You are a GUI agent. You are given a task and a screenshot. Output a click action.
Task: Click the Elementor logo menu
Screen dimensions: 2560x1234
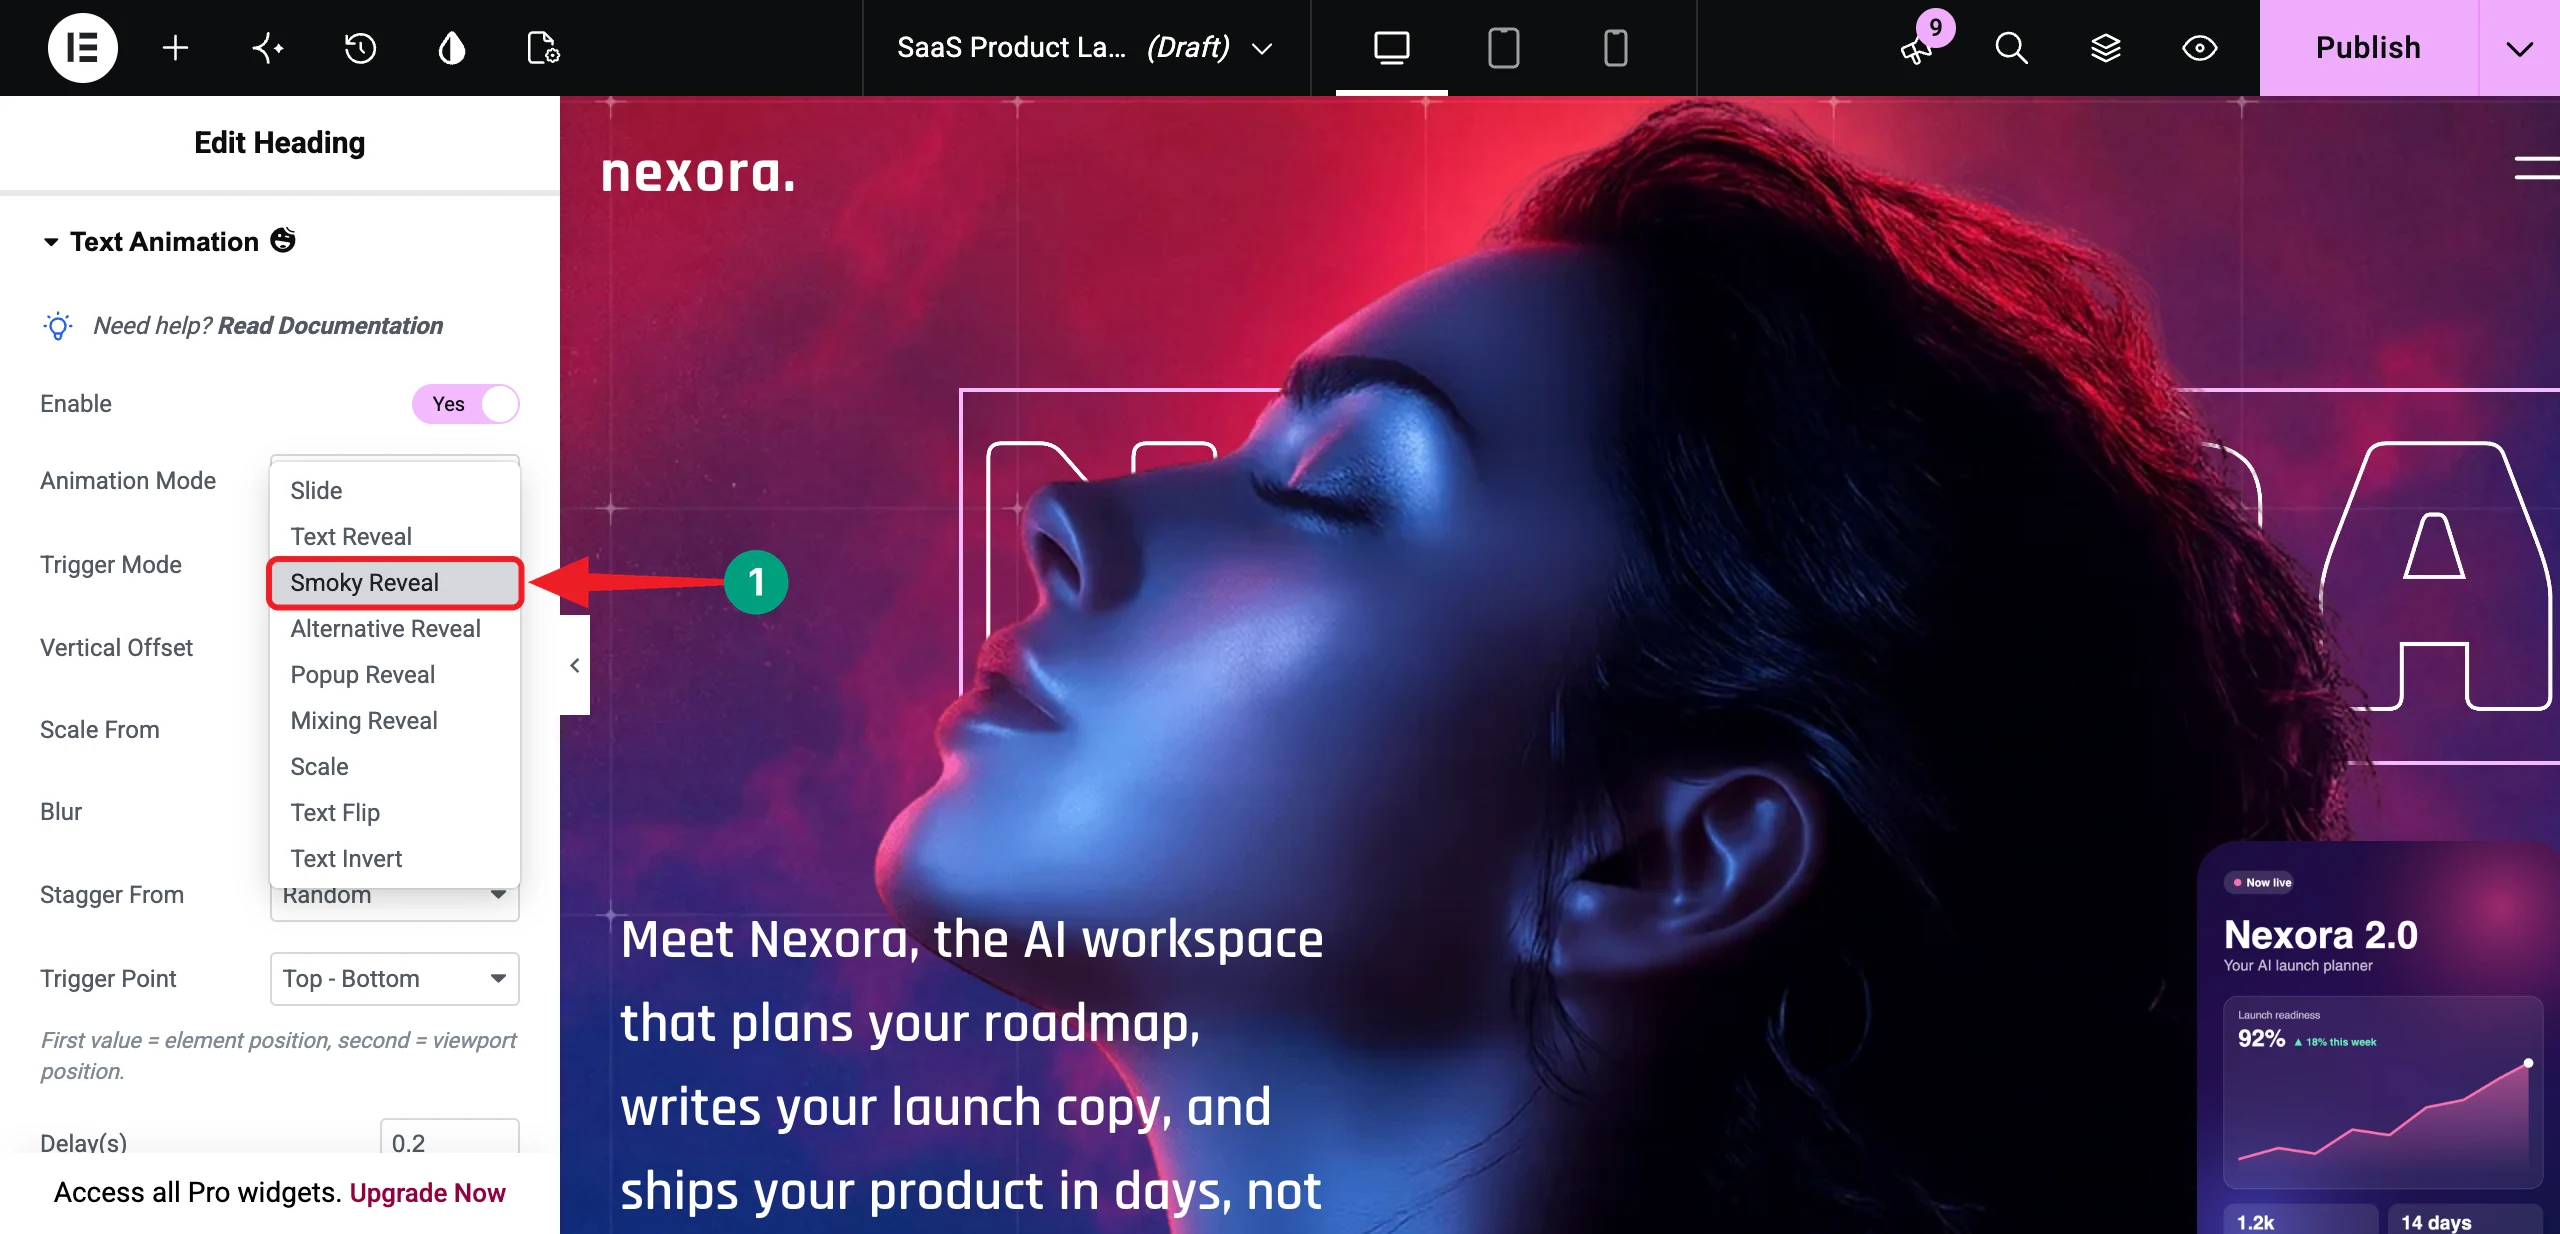coord(82,47)
